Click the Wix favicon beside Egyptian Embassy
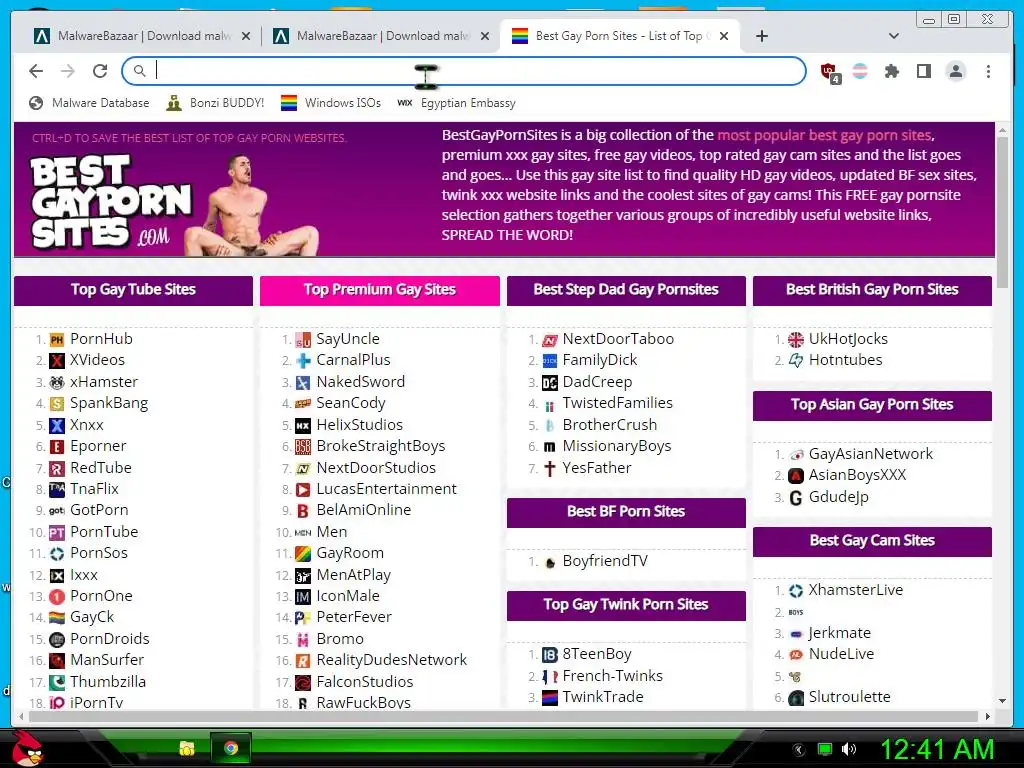 pyautogui.click(x=405, y=103)
